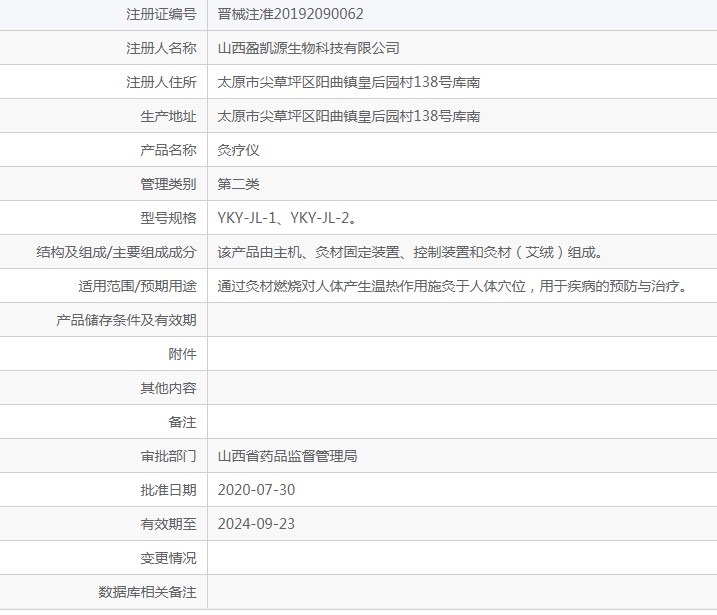
Task: Select the 备注 label
Action: pos(182,422)
